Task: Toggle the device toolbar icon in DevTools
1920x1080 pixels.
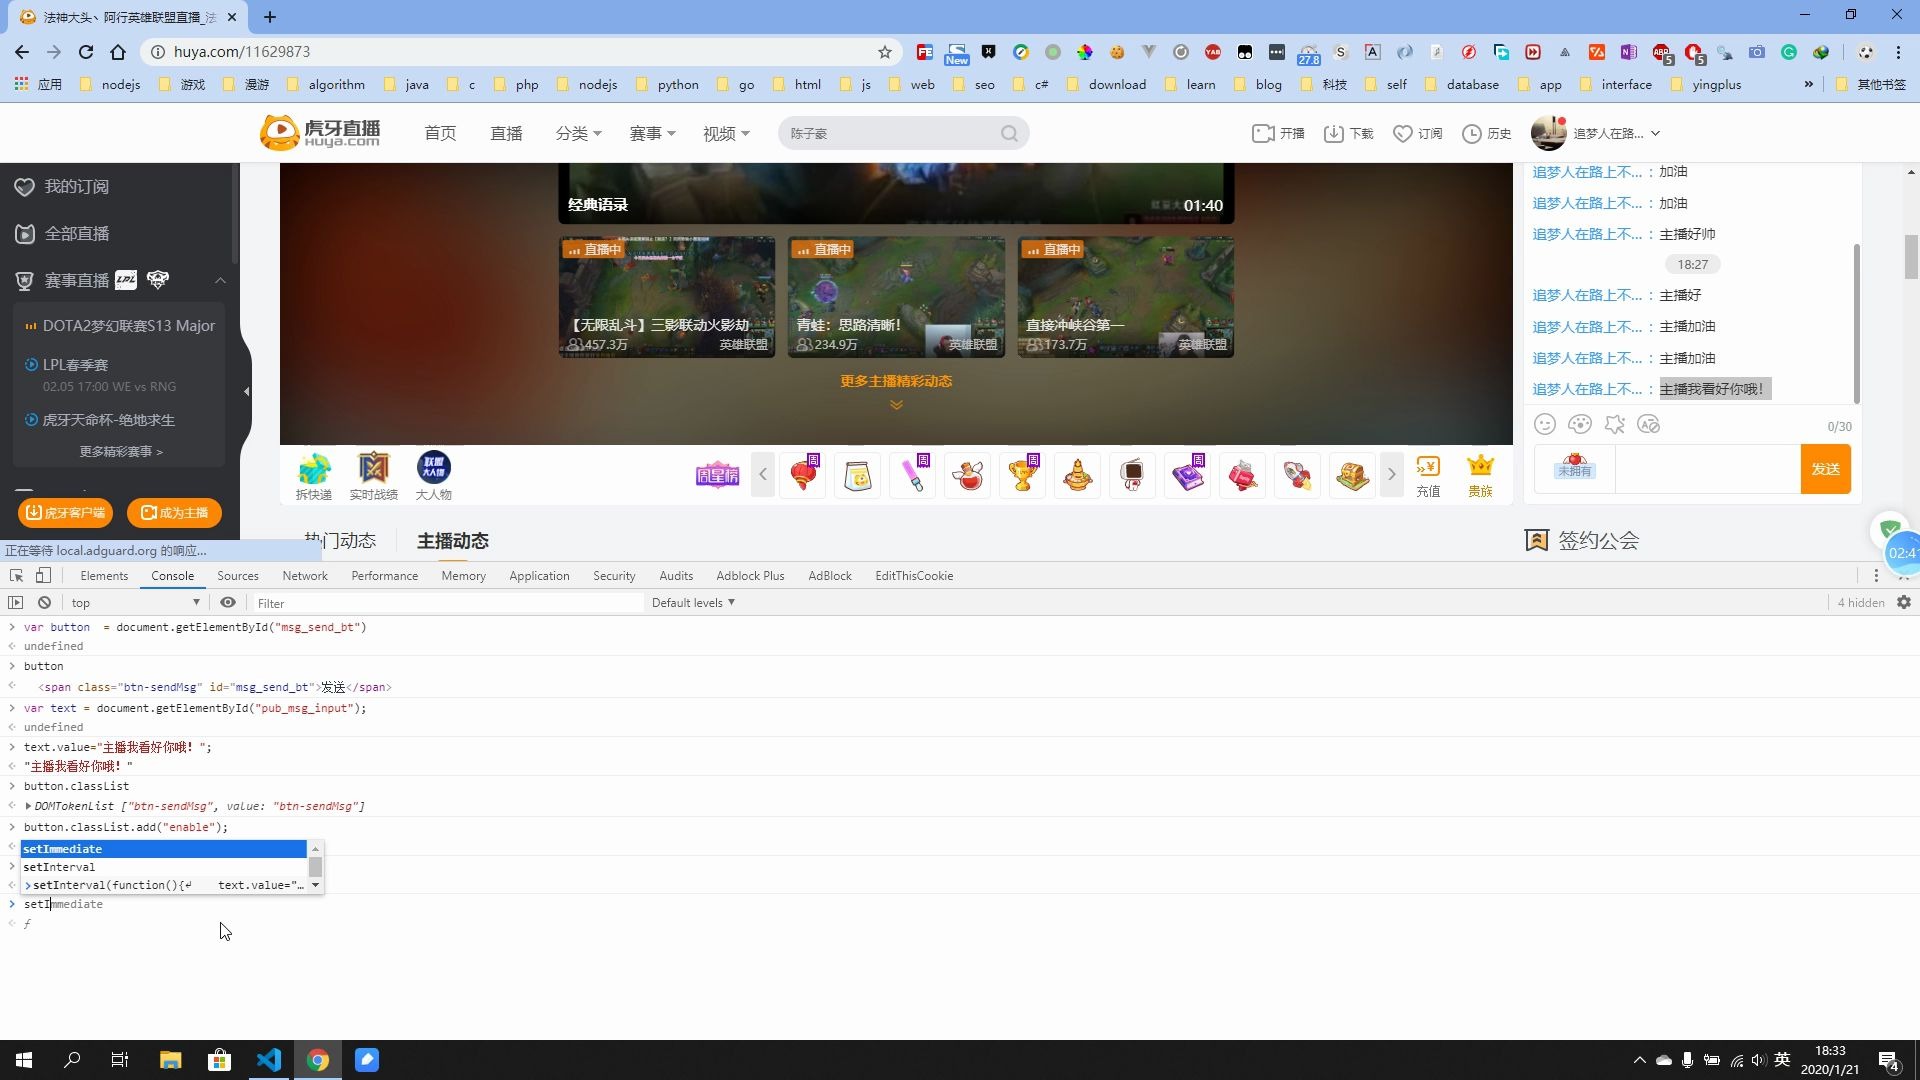Action: [43, 576]
